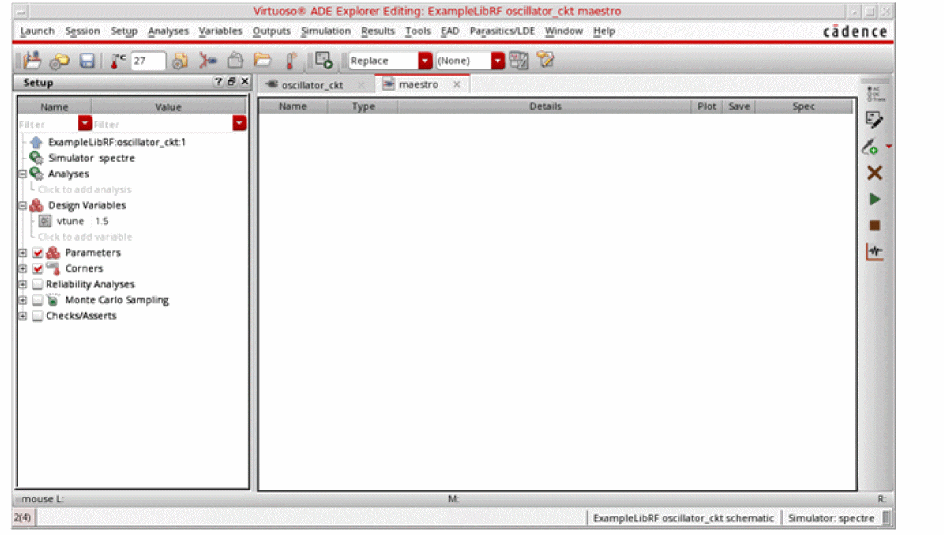Click the AC DC Trans analysis chooser icon
Viewport: 944px width, 535px height.
tap(874, 94)
